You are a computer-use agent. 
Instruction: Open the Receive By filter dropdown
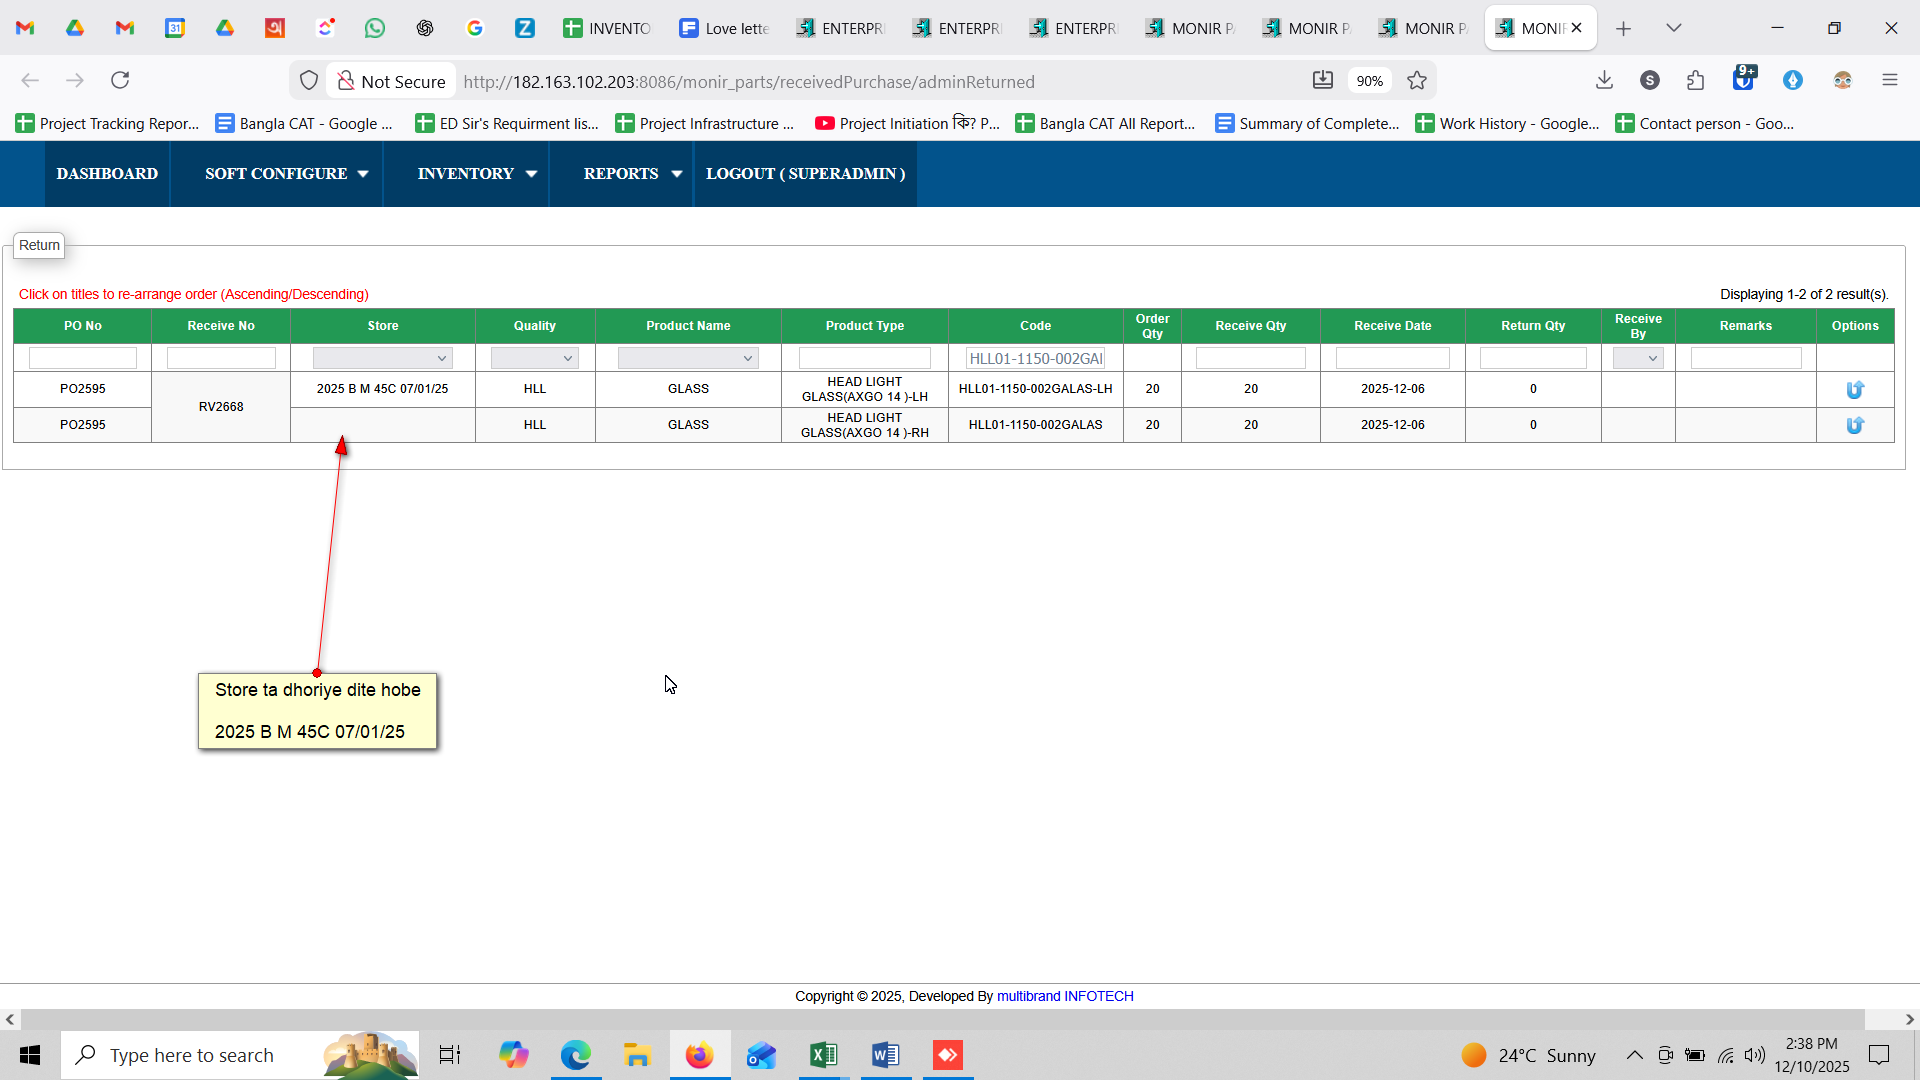pos(1637,358)
